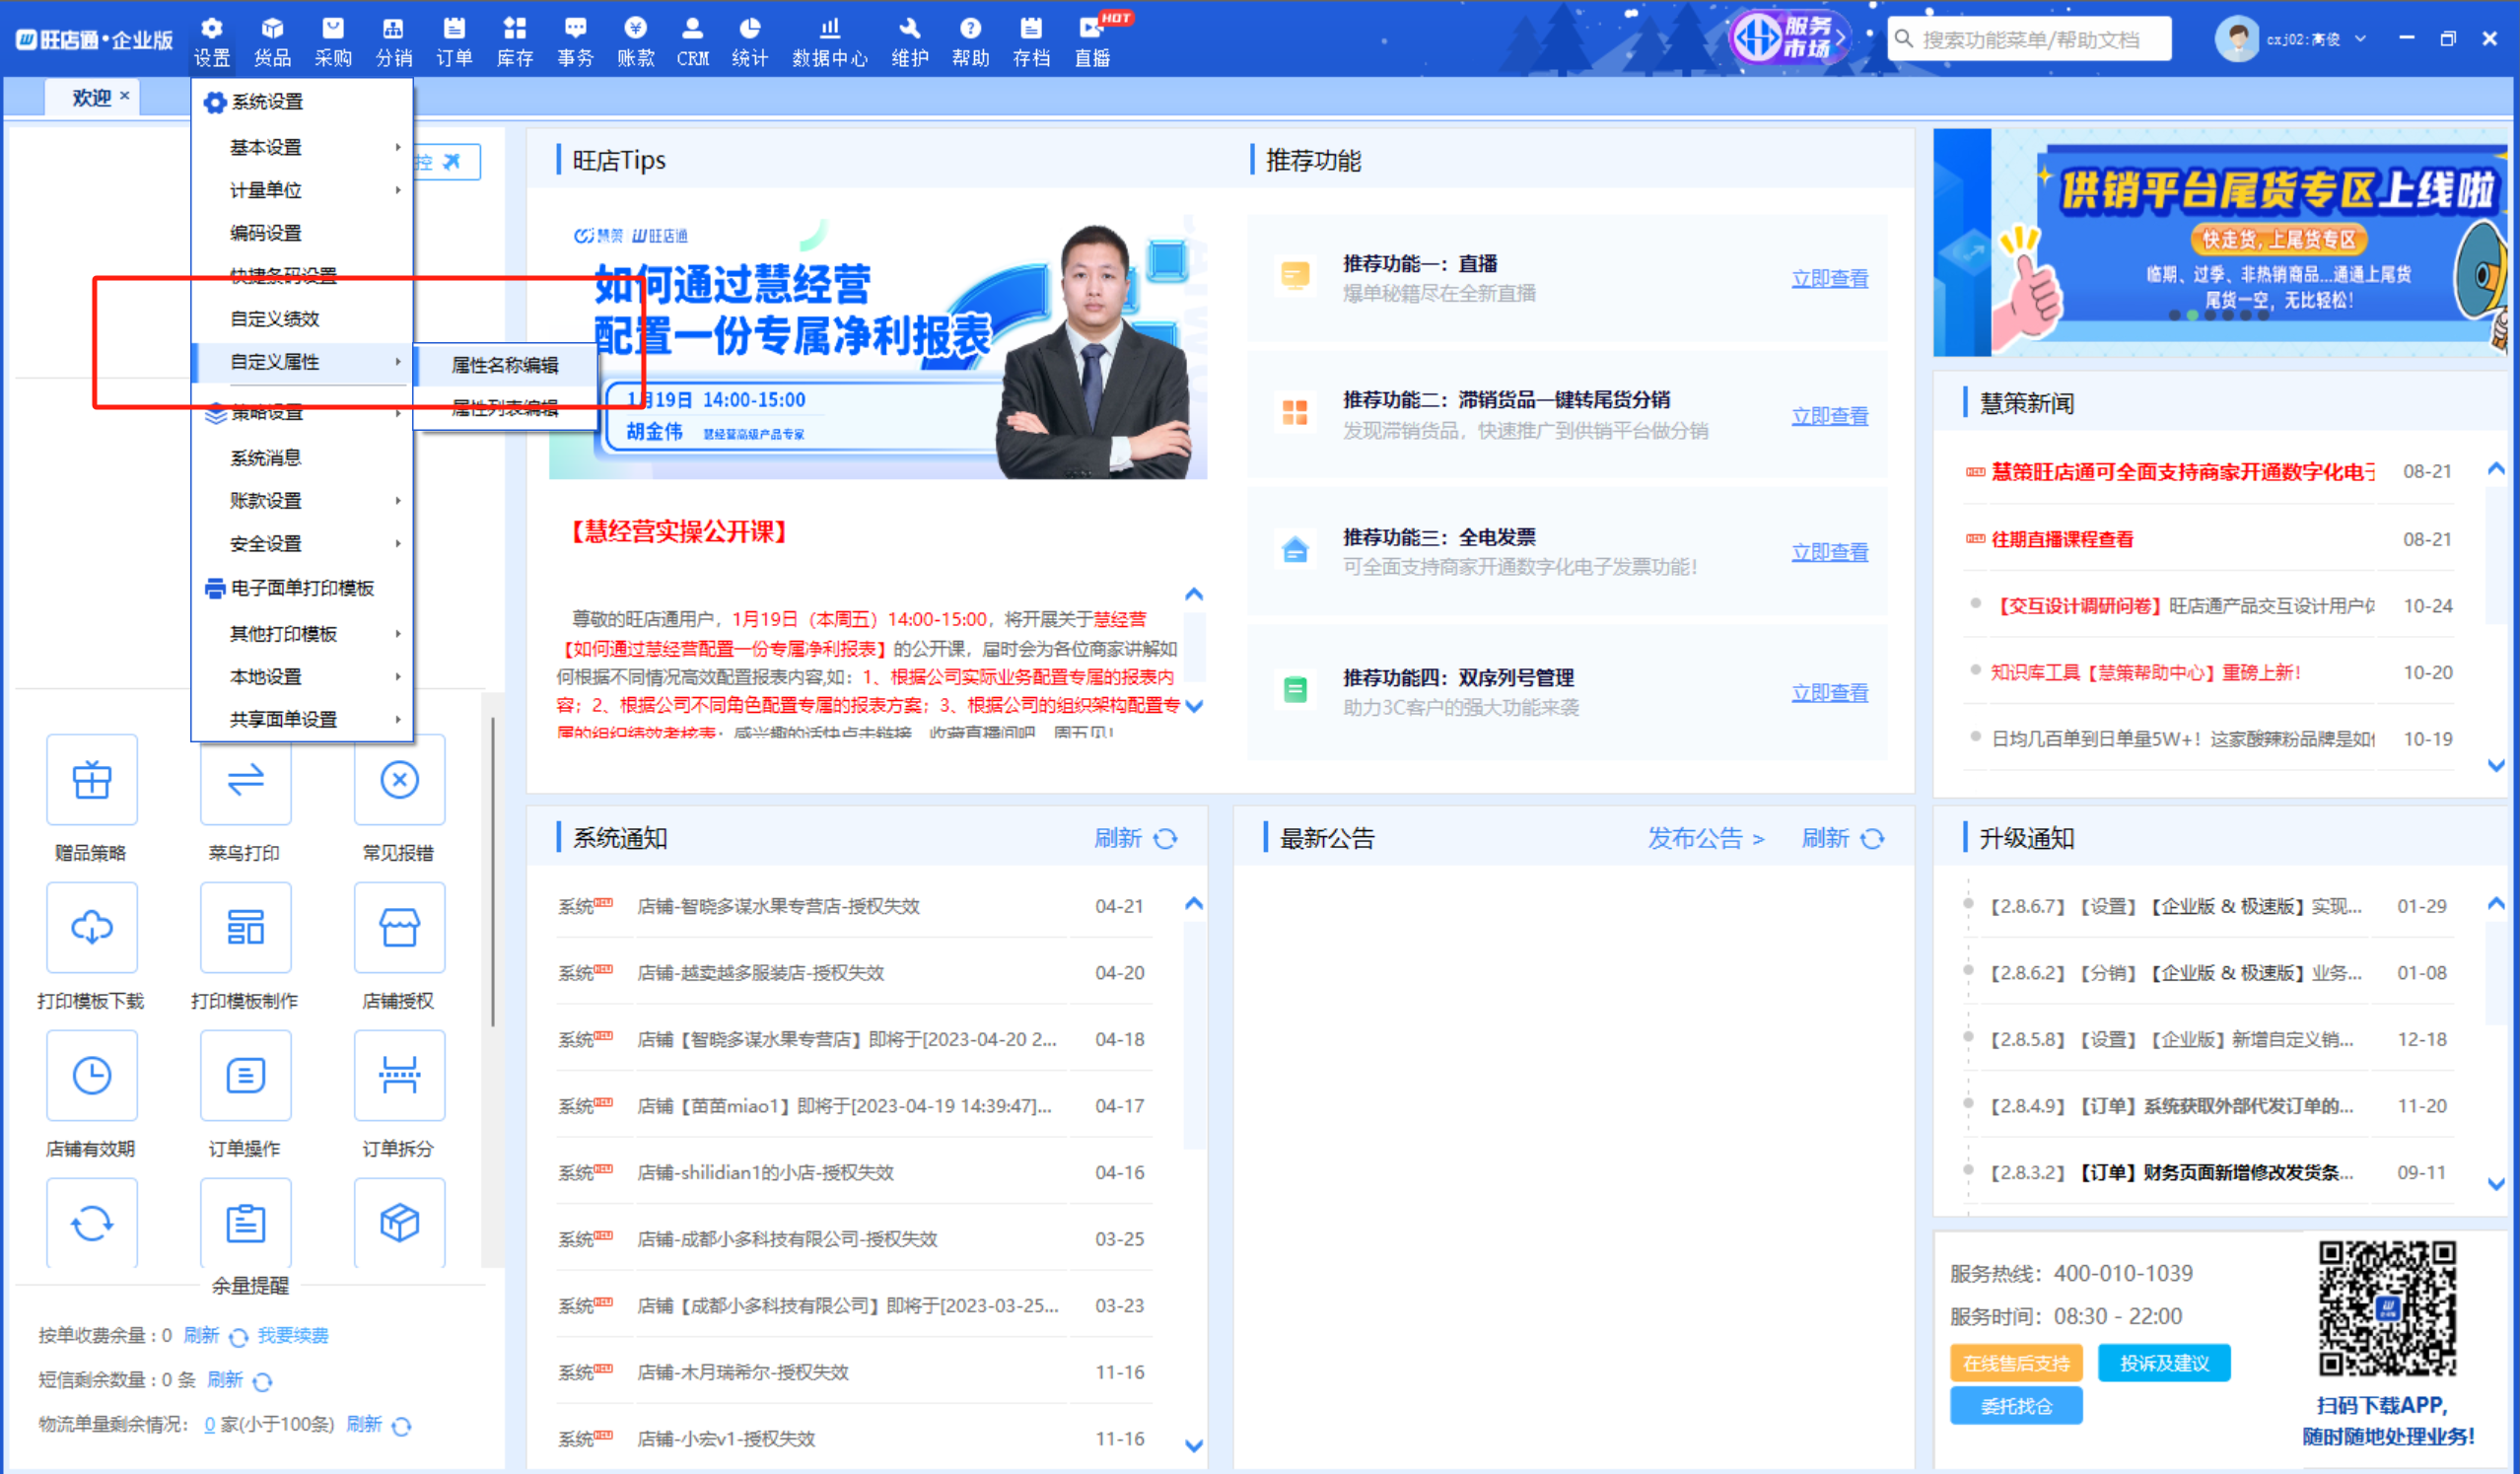Open notice 店铺-越卖越多服装店-授权失效
This screenshot has width=2520, height=1474.
(x=760, y=973)
